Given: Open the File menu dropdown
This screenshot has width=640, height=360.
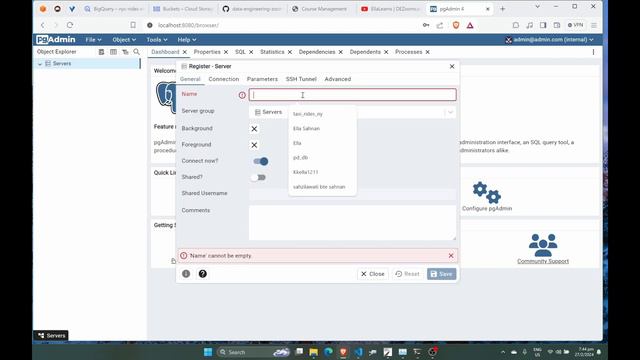Looking at the screenshot, I should coord(93,40).
